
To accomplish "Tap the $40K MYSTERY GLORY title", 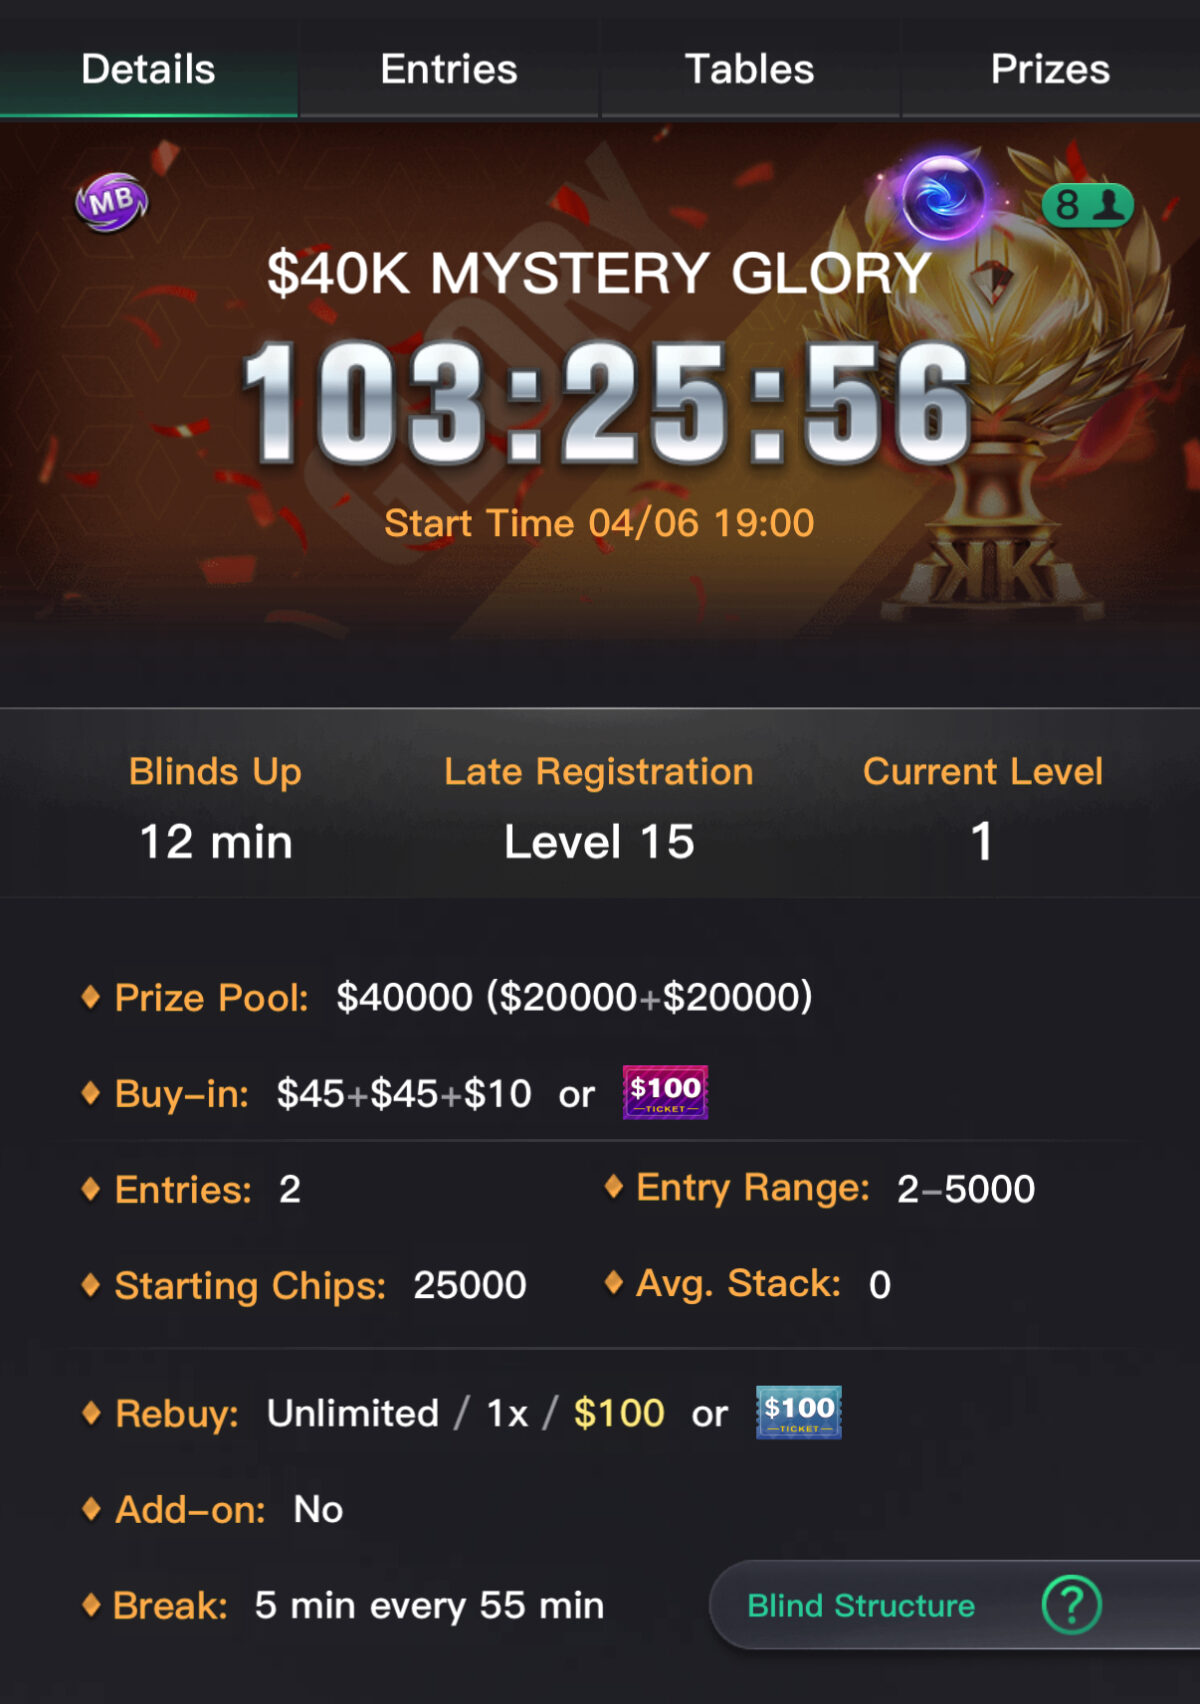I will click(x=599, y=273).
